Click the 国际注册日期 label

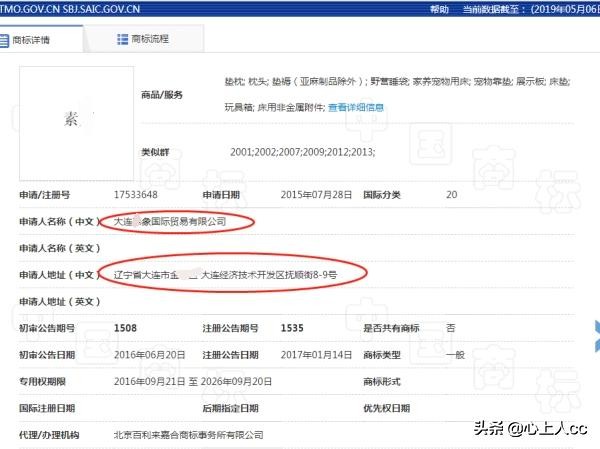point(47,408)
